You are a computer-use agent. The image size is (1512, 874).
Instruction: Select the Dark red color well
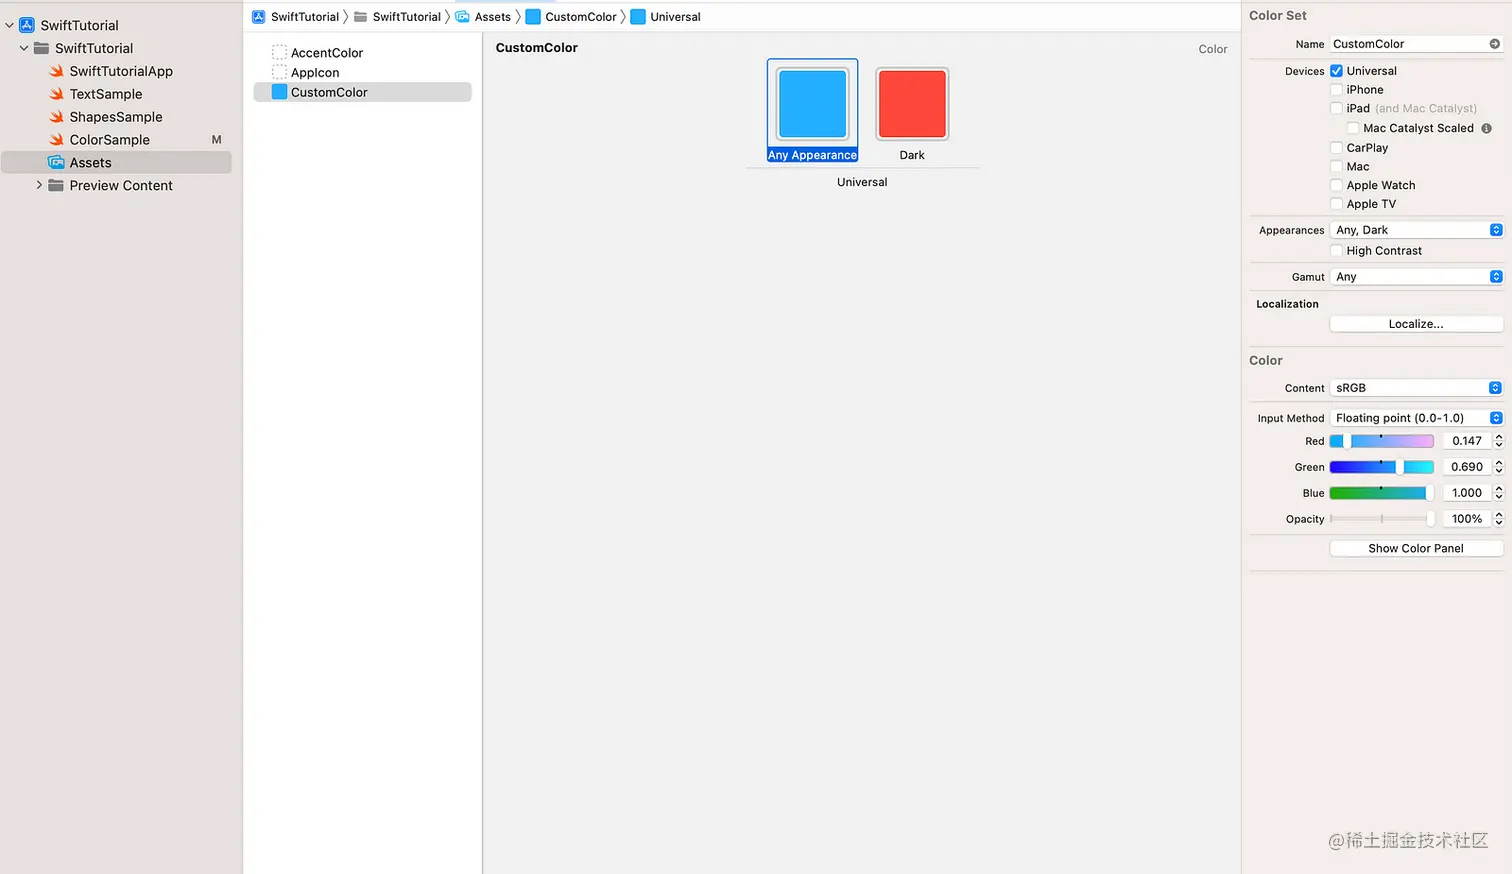tap(912, 103)
